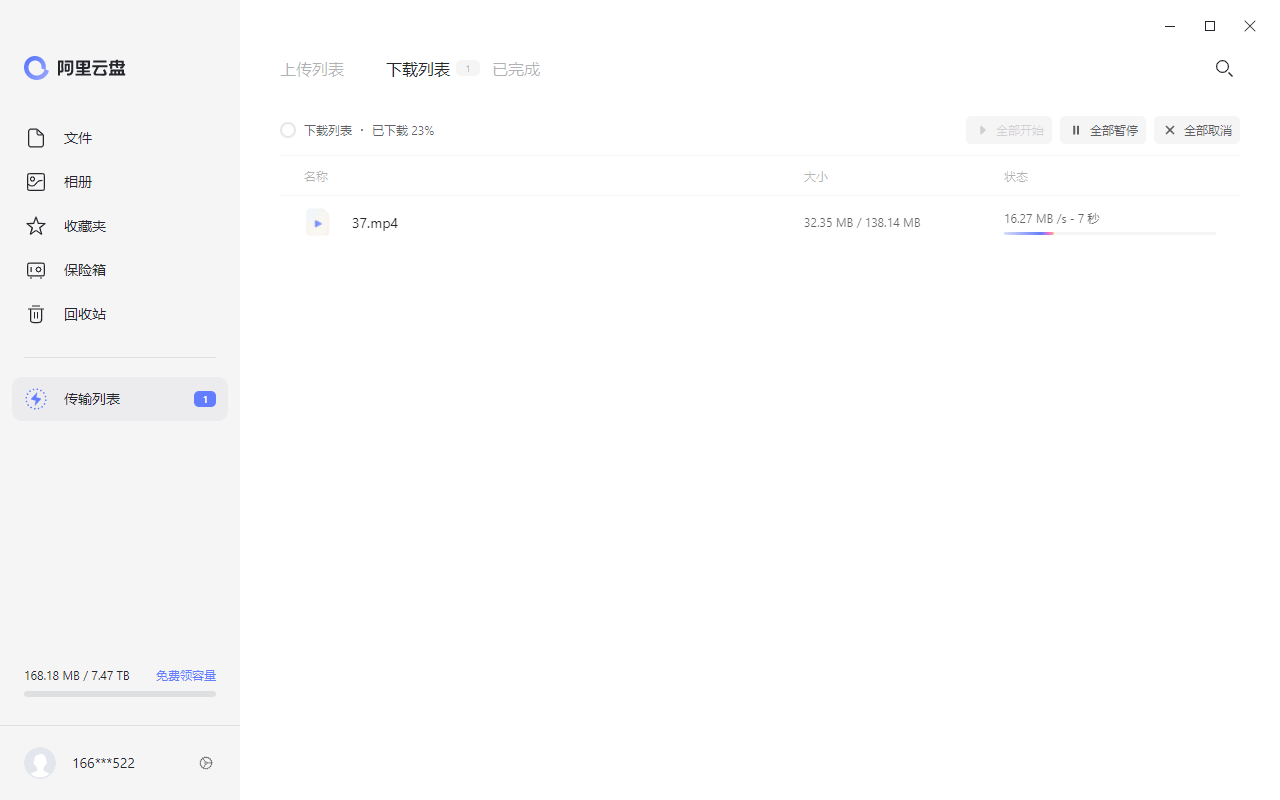Click the storage usage bar

(x=120, y=693)
